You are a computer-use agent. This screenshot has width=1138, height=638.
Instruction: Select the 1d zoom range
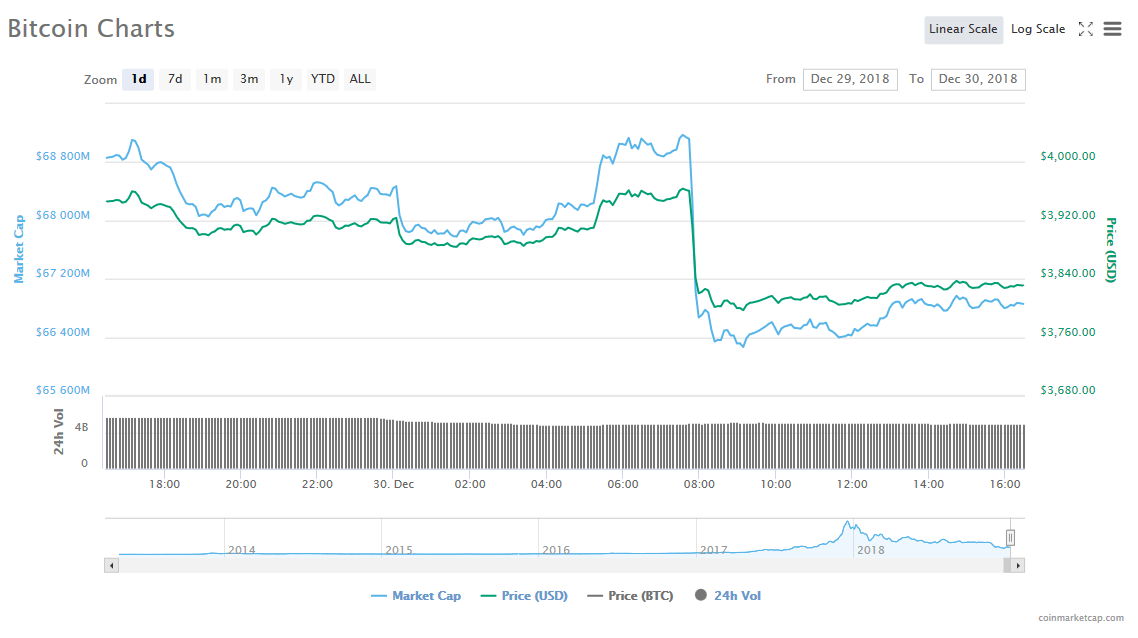pyautogui.click(x=138, y=79)
